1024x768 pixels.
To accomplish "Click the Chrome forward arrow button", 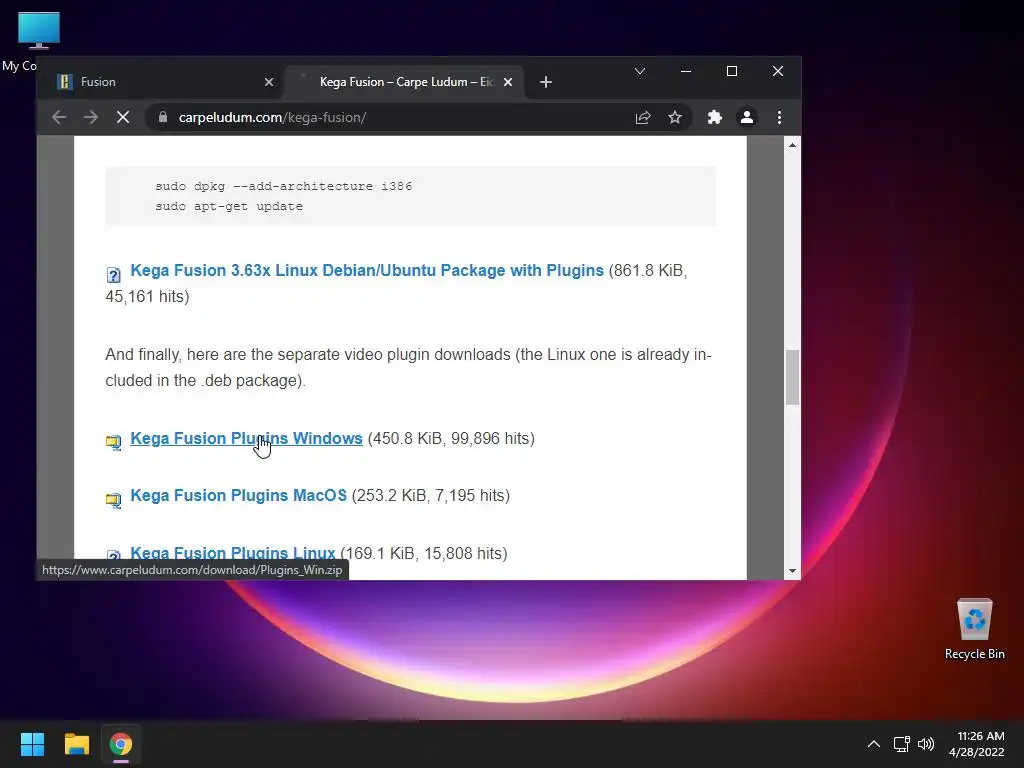I will [x=91, y=118].
